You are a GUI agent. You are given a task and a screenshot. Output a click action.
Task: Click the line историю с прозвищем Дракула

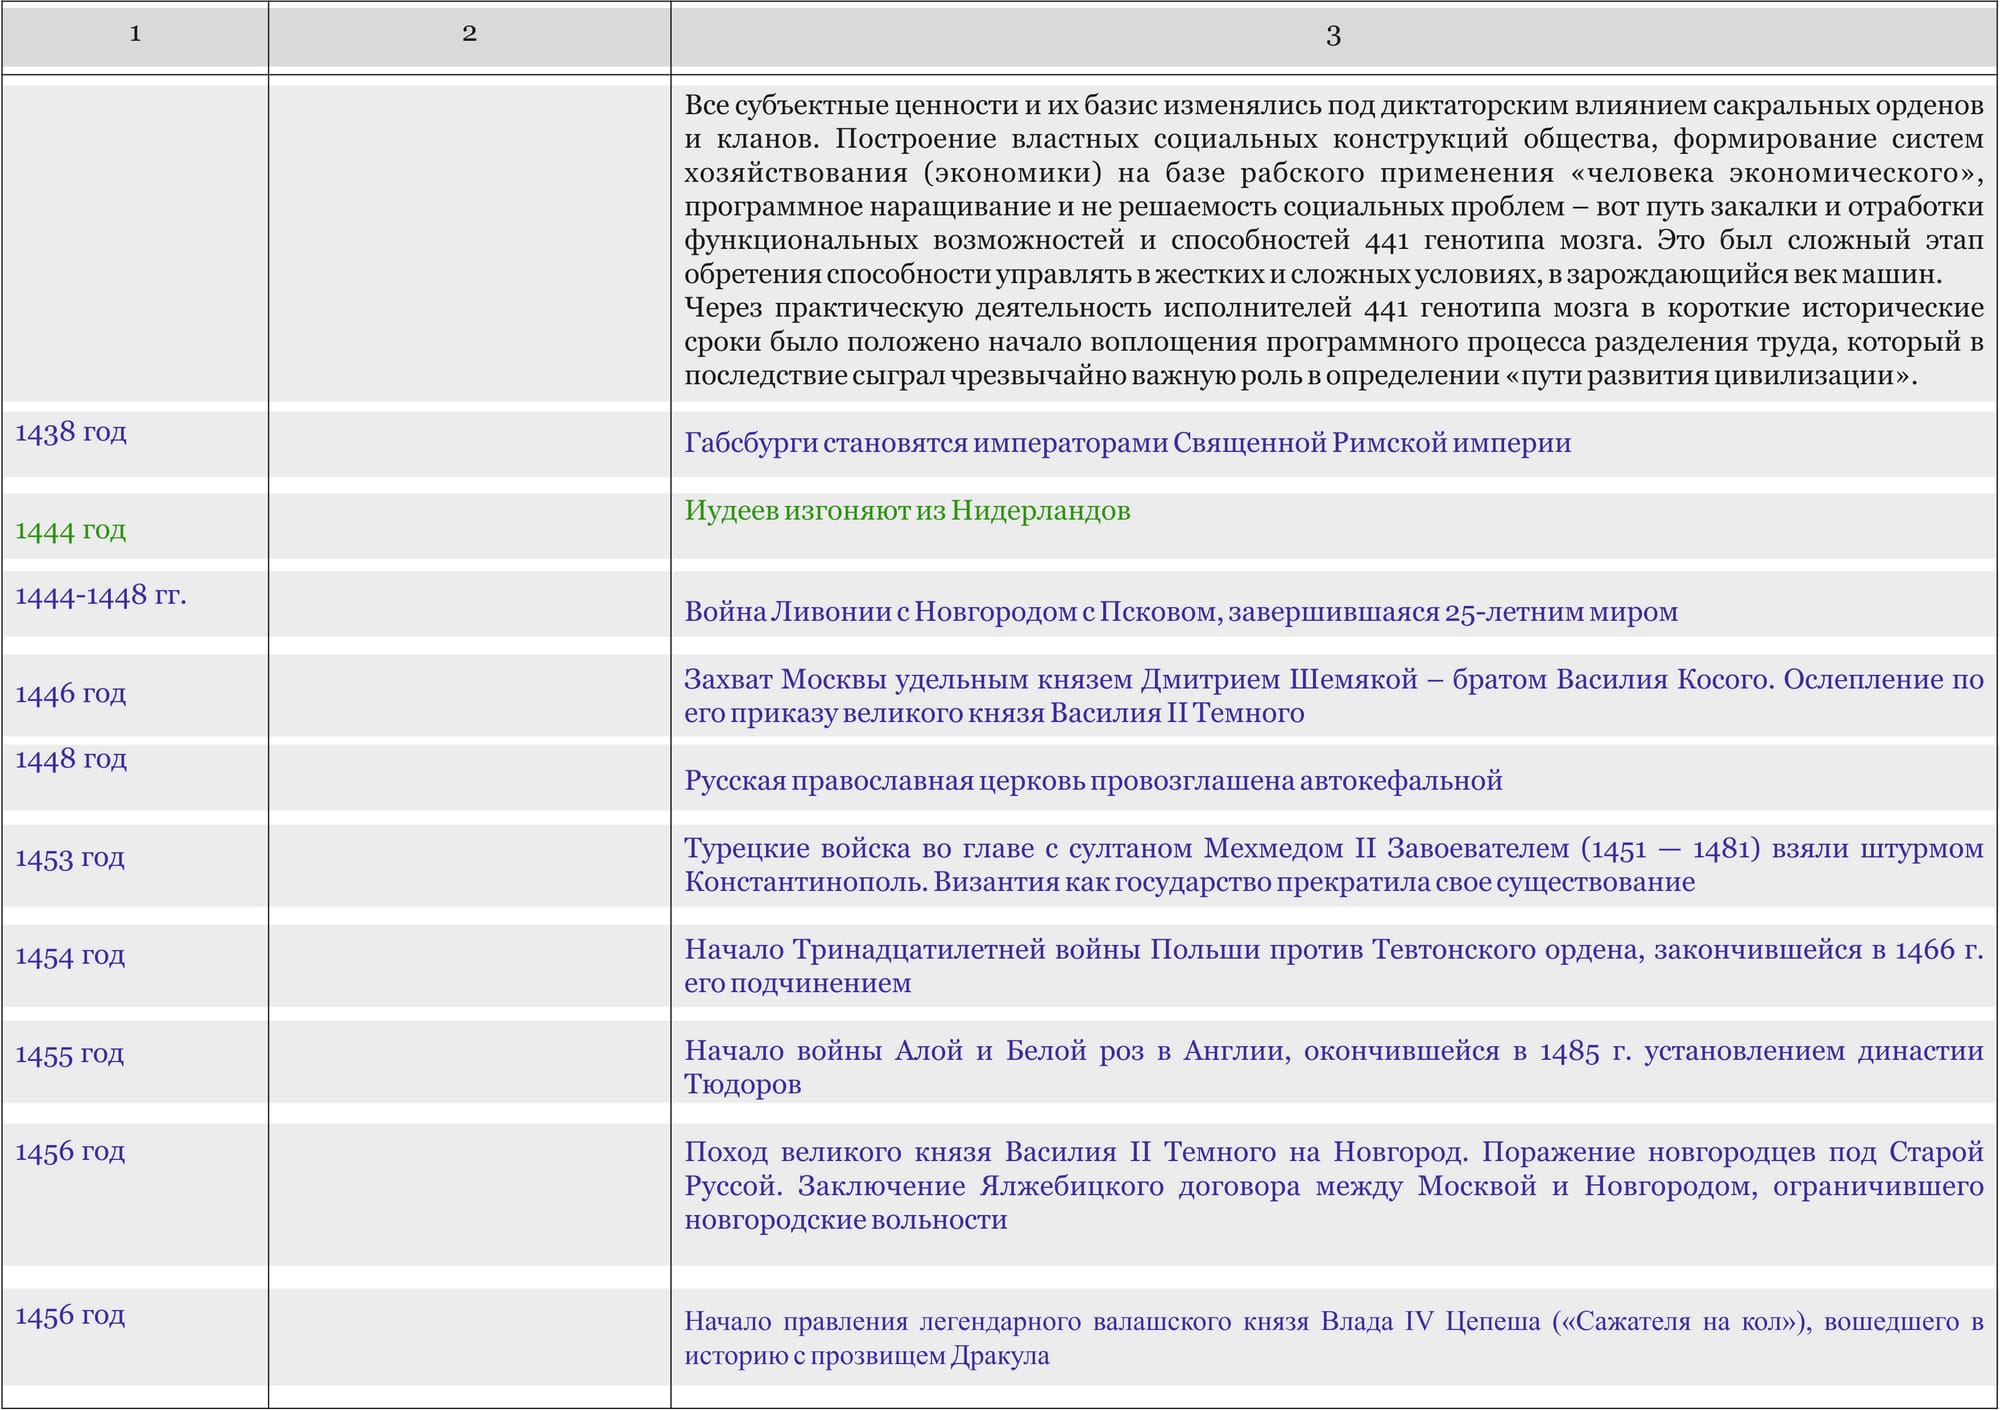867,1356
